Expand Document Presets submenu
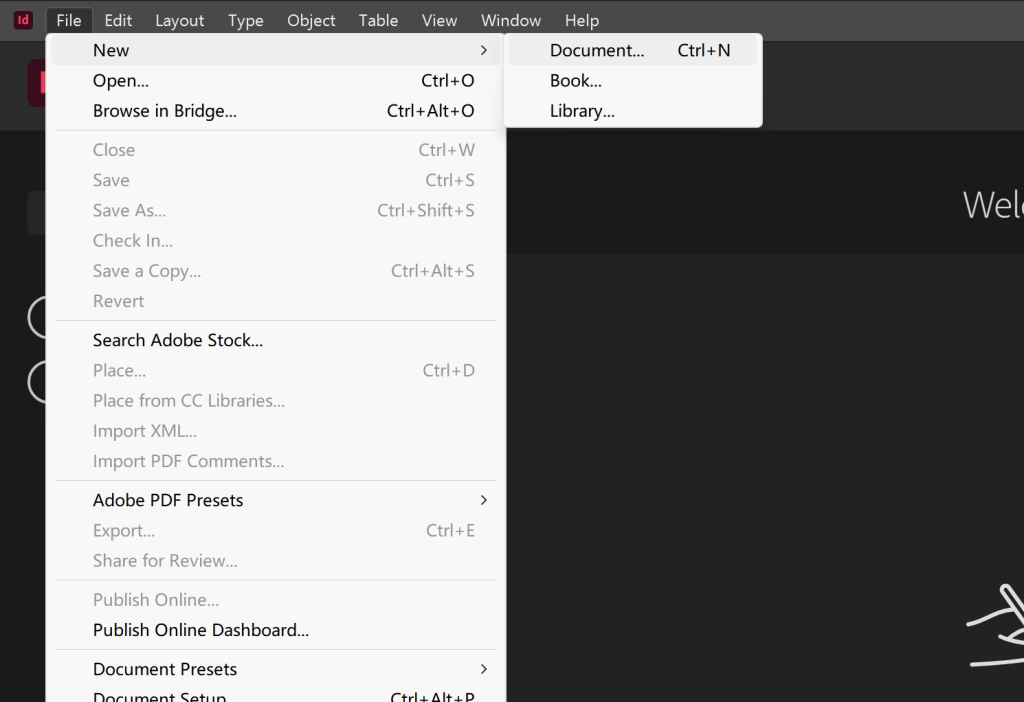The height and width of the screenshot is (702, 1024). (484, 669)
